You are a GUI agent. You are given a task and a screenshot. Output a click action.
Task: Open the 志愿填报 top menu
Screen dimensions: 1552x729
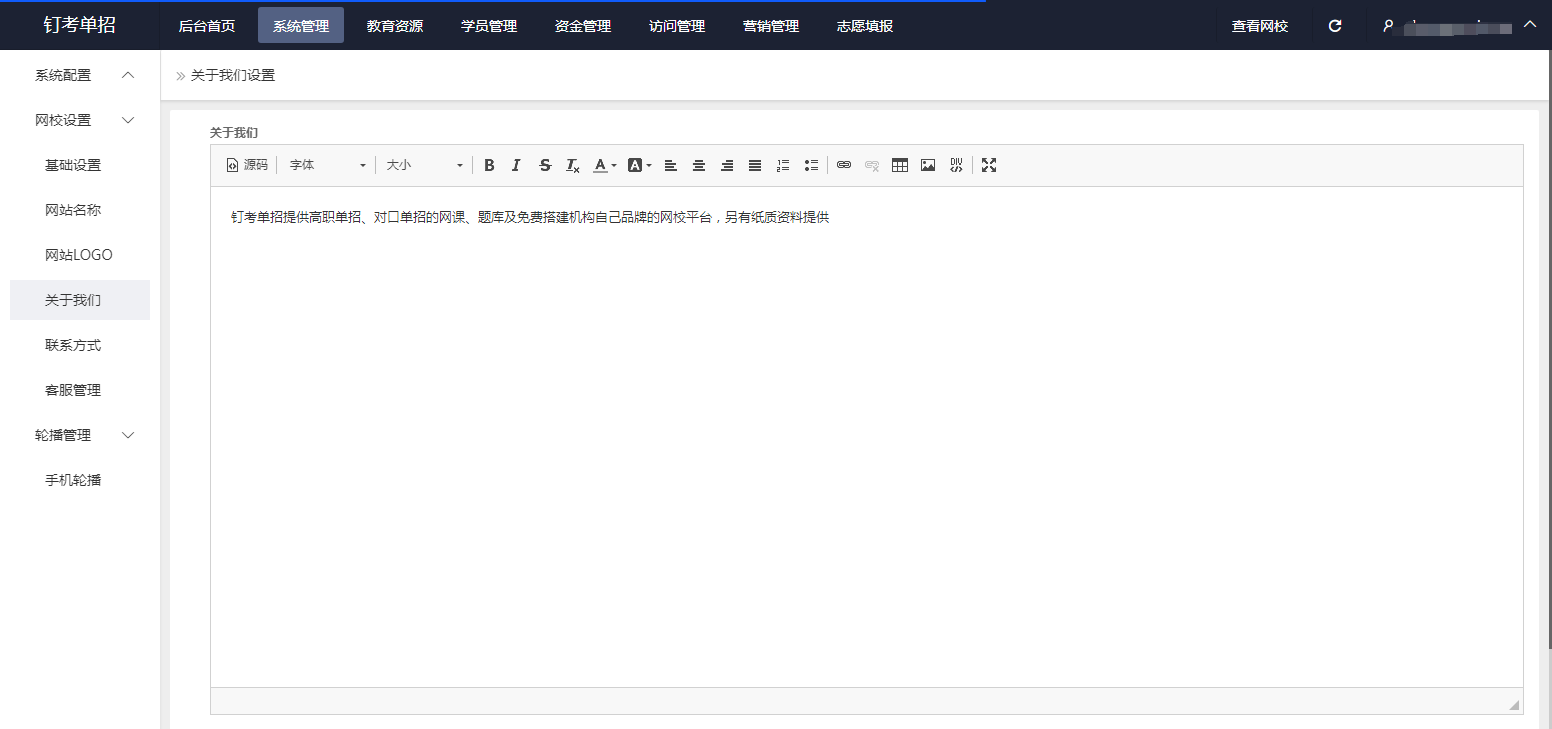click(x=865, y=26)
